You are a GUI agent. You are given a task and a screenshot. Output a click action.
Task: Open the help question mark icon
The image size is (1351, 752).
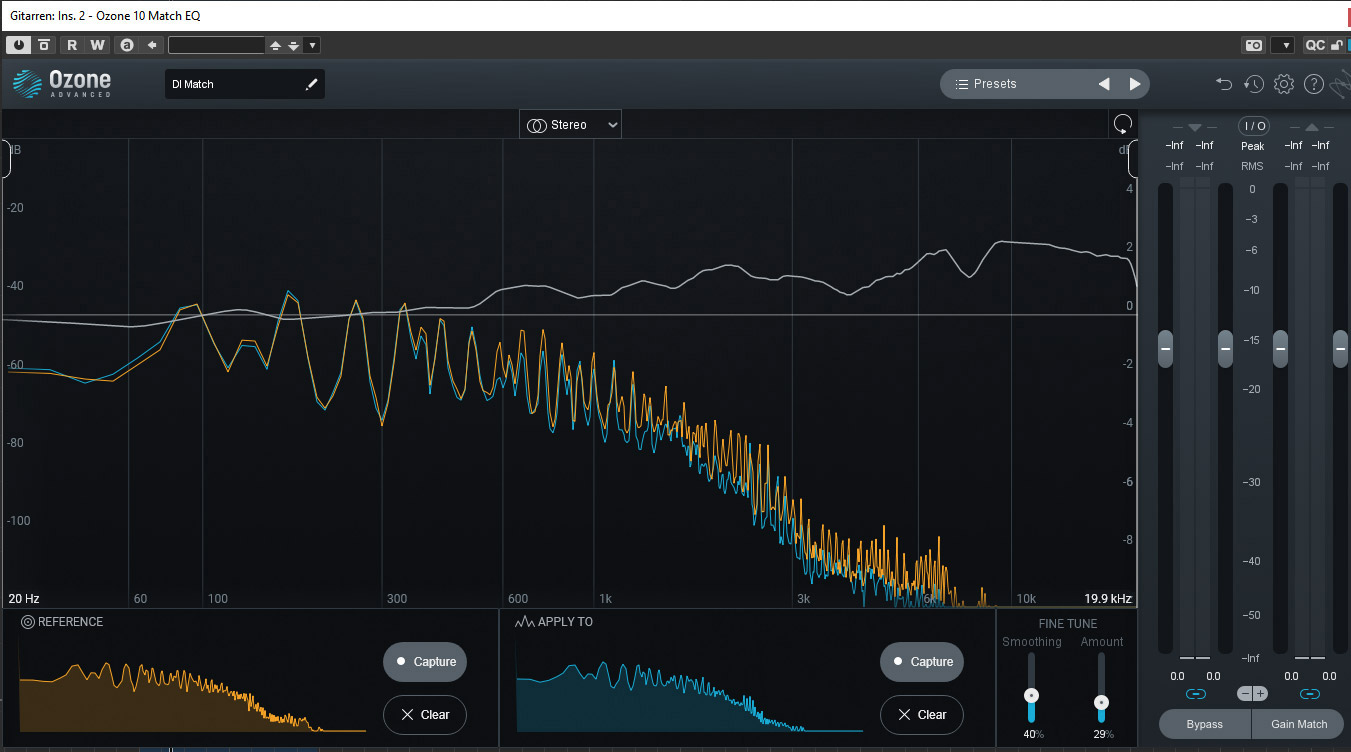click(1314, 84)
